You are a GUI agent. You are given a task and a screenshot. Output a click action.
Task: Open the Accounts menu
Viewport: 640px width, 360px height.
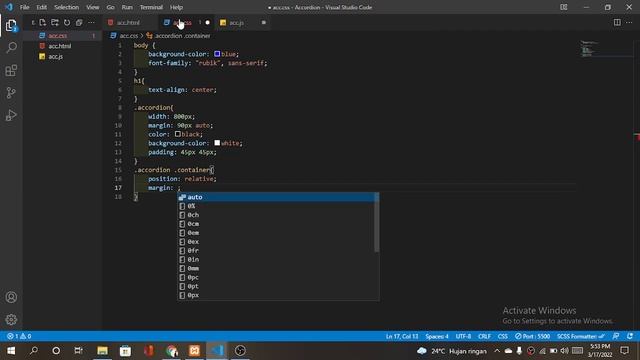11,297
